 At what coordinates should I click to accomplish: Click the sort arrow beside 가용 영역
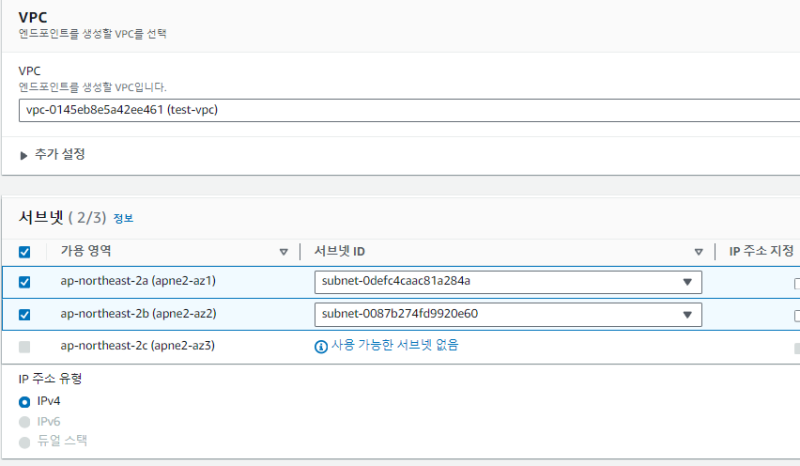pos(283,252)
